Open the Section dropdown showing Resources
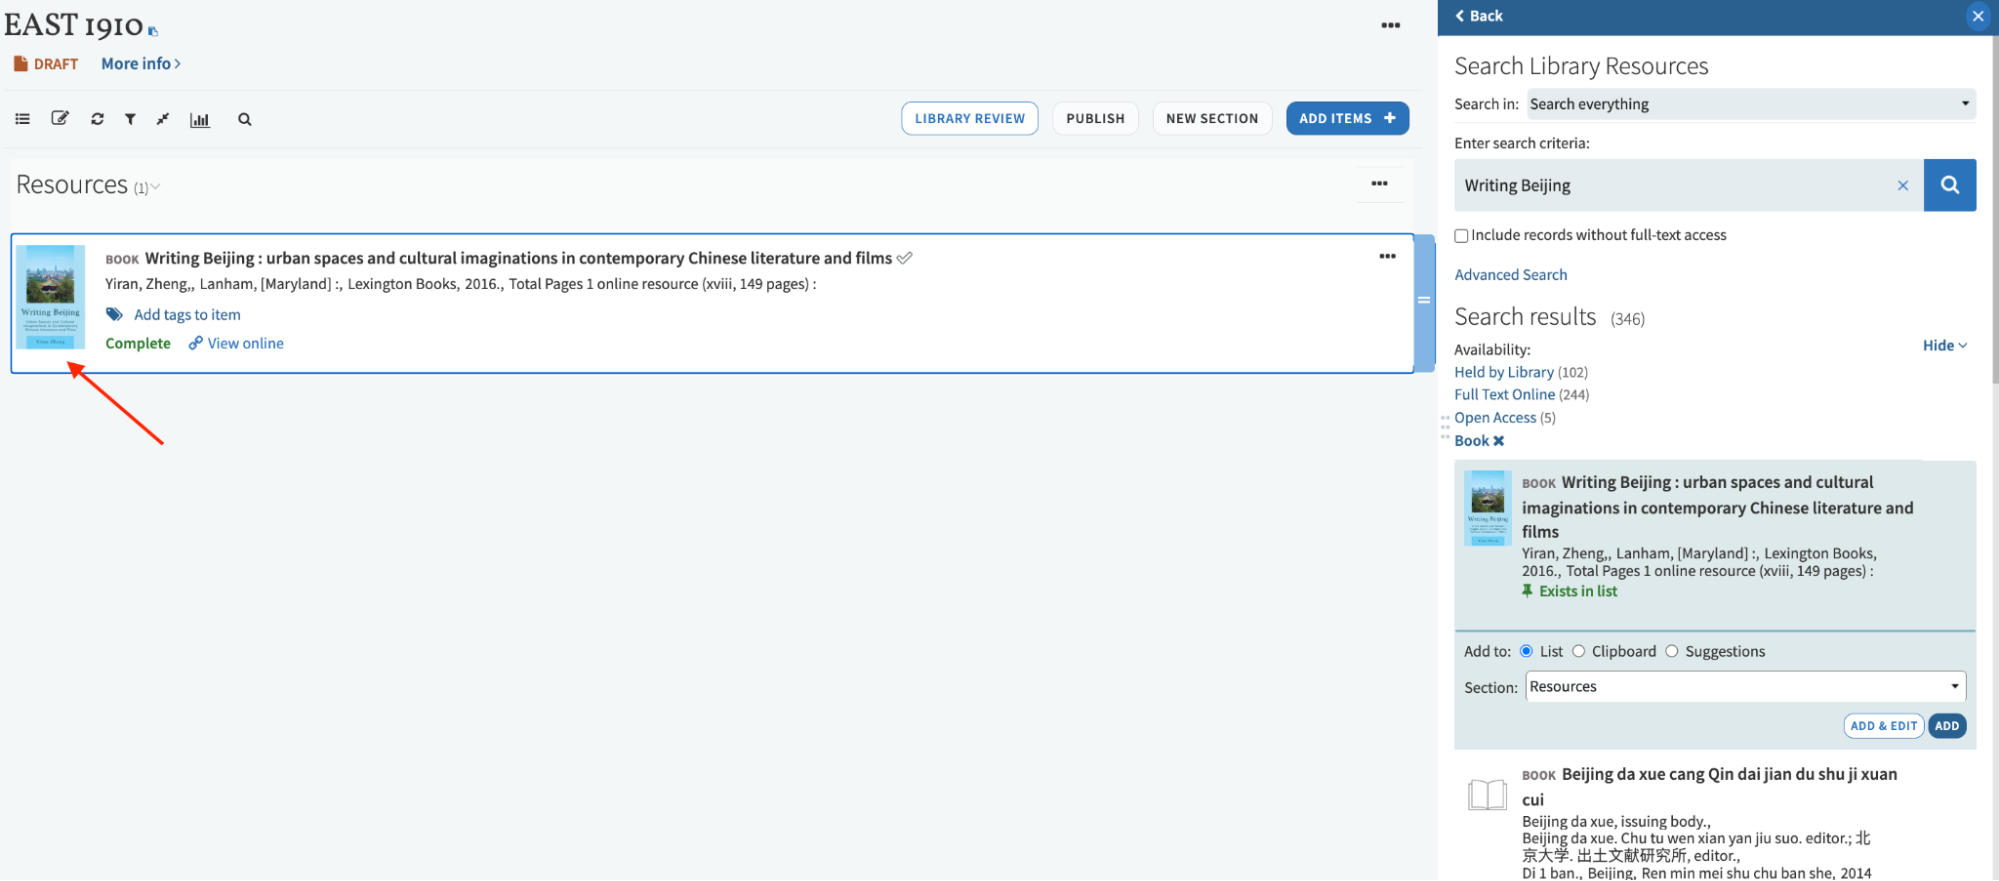The width and height of the screenshot is (1999, 881). 1744,687
